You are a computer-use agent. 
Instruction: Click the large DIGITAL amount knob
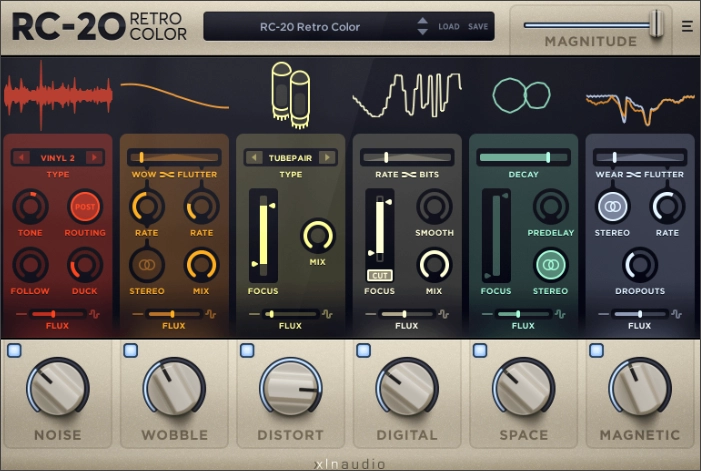point(407,387)
